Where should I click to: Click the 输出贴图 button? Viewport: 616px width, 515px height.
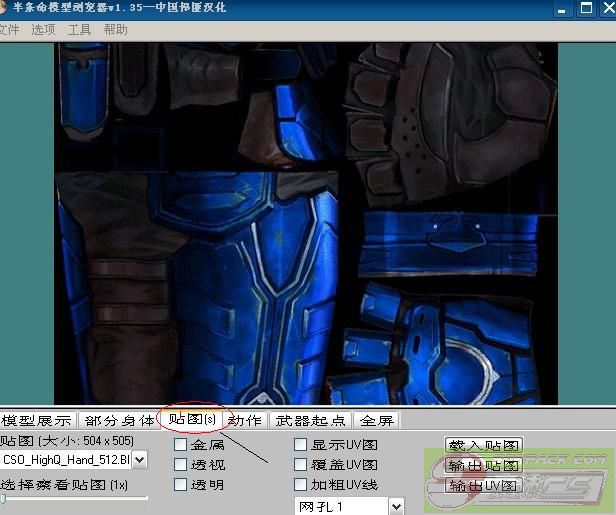pyautogui.click(x=484, y=465)
